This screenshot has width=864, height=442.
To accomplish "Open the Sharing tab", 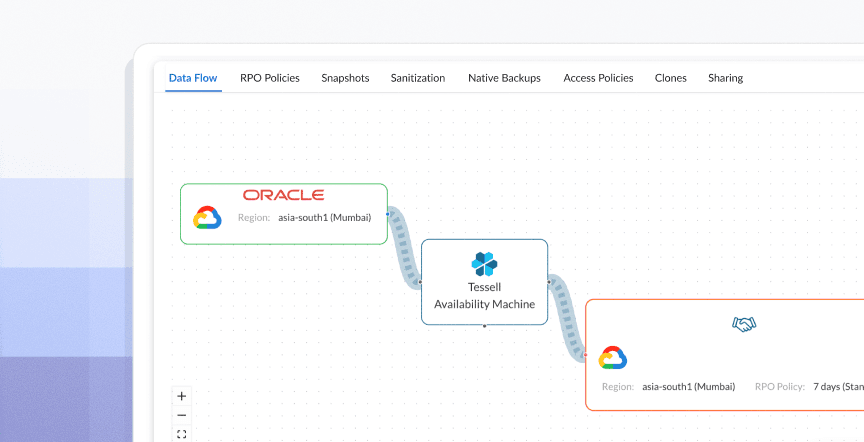I will coord(726,78).
